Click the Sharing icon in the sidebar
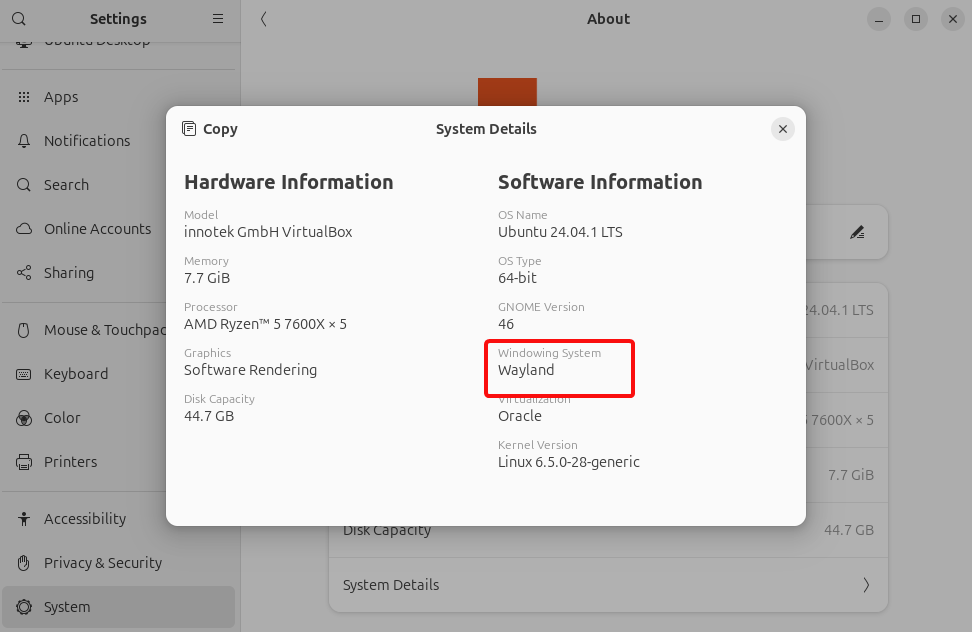Viewport: 972px width, 632px height. 24,273
